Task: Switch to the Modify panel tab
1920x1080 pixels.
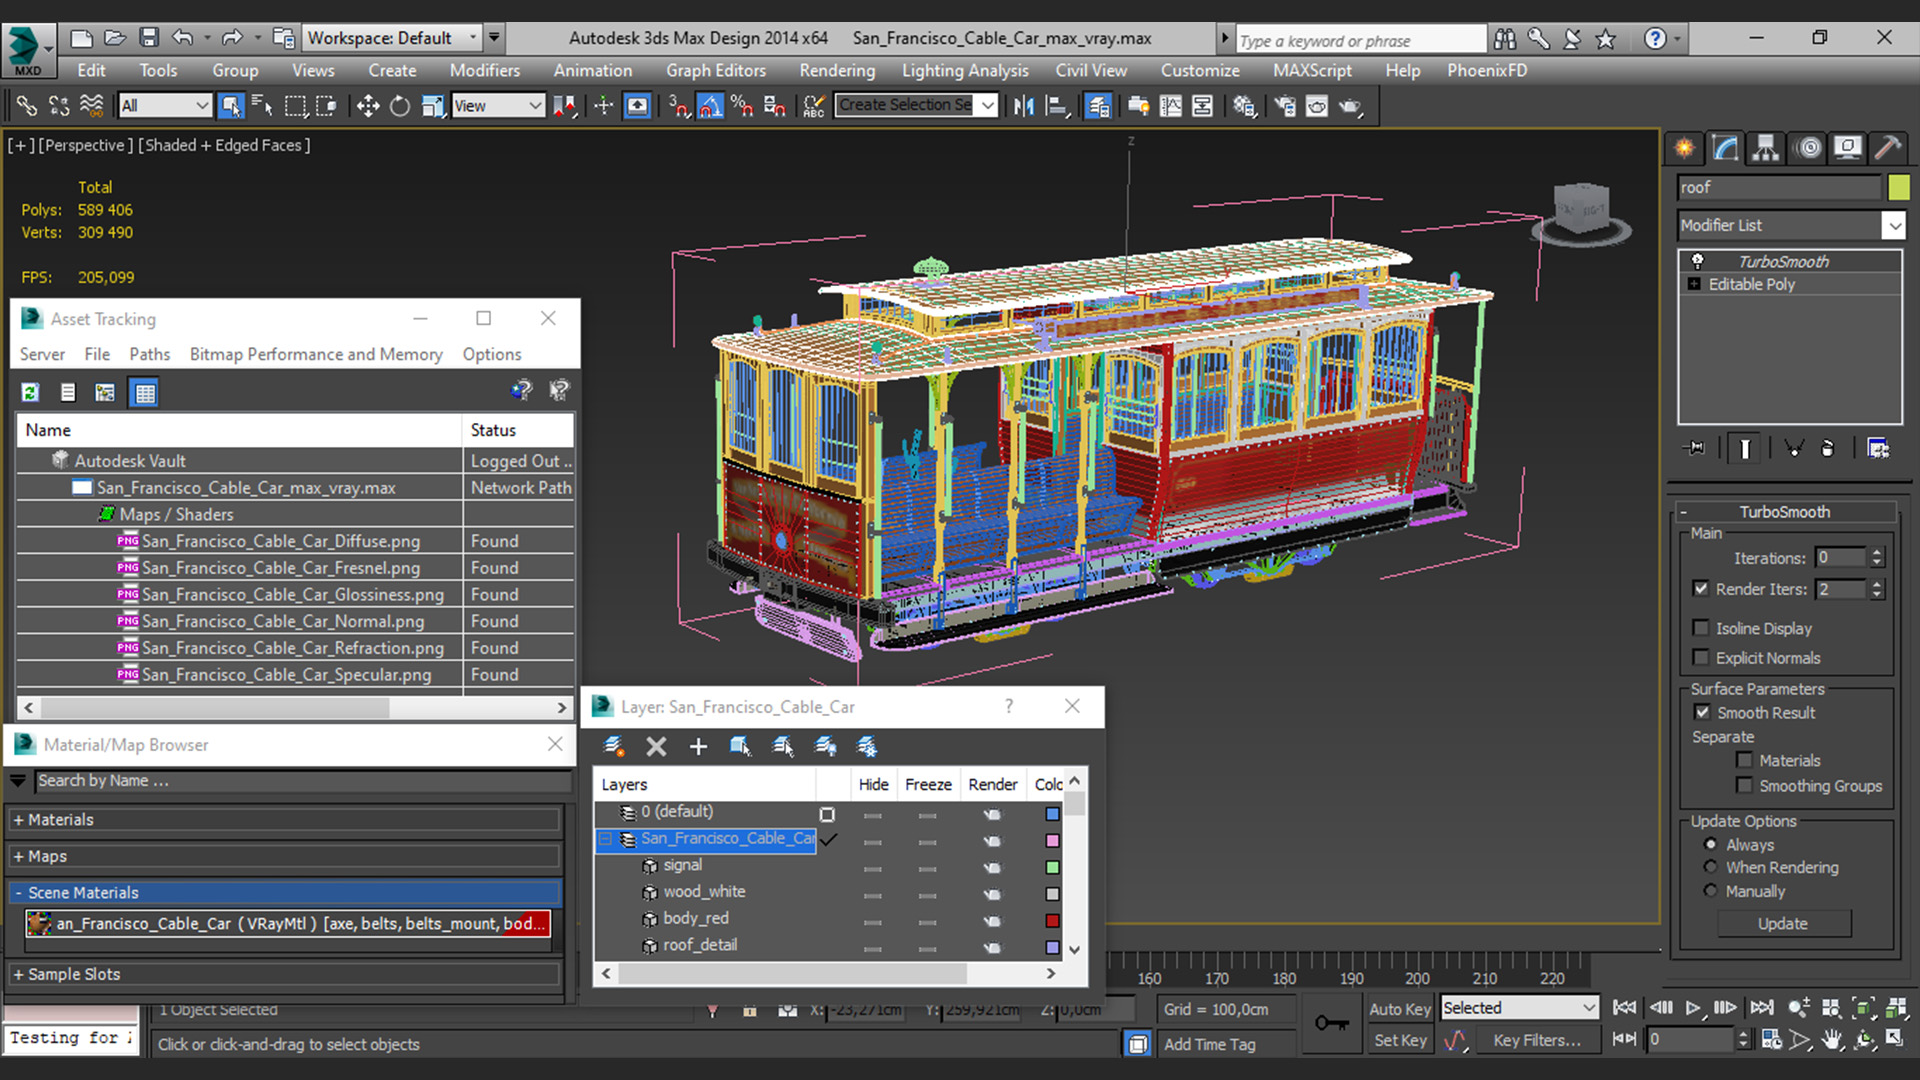Action: click(x=1725, y=149)
